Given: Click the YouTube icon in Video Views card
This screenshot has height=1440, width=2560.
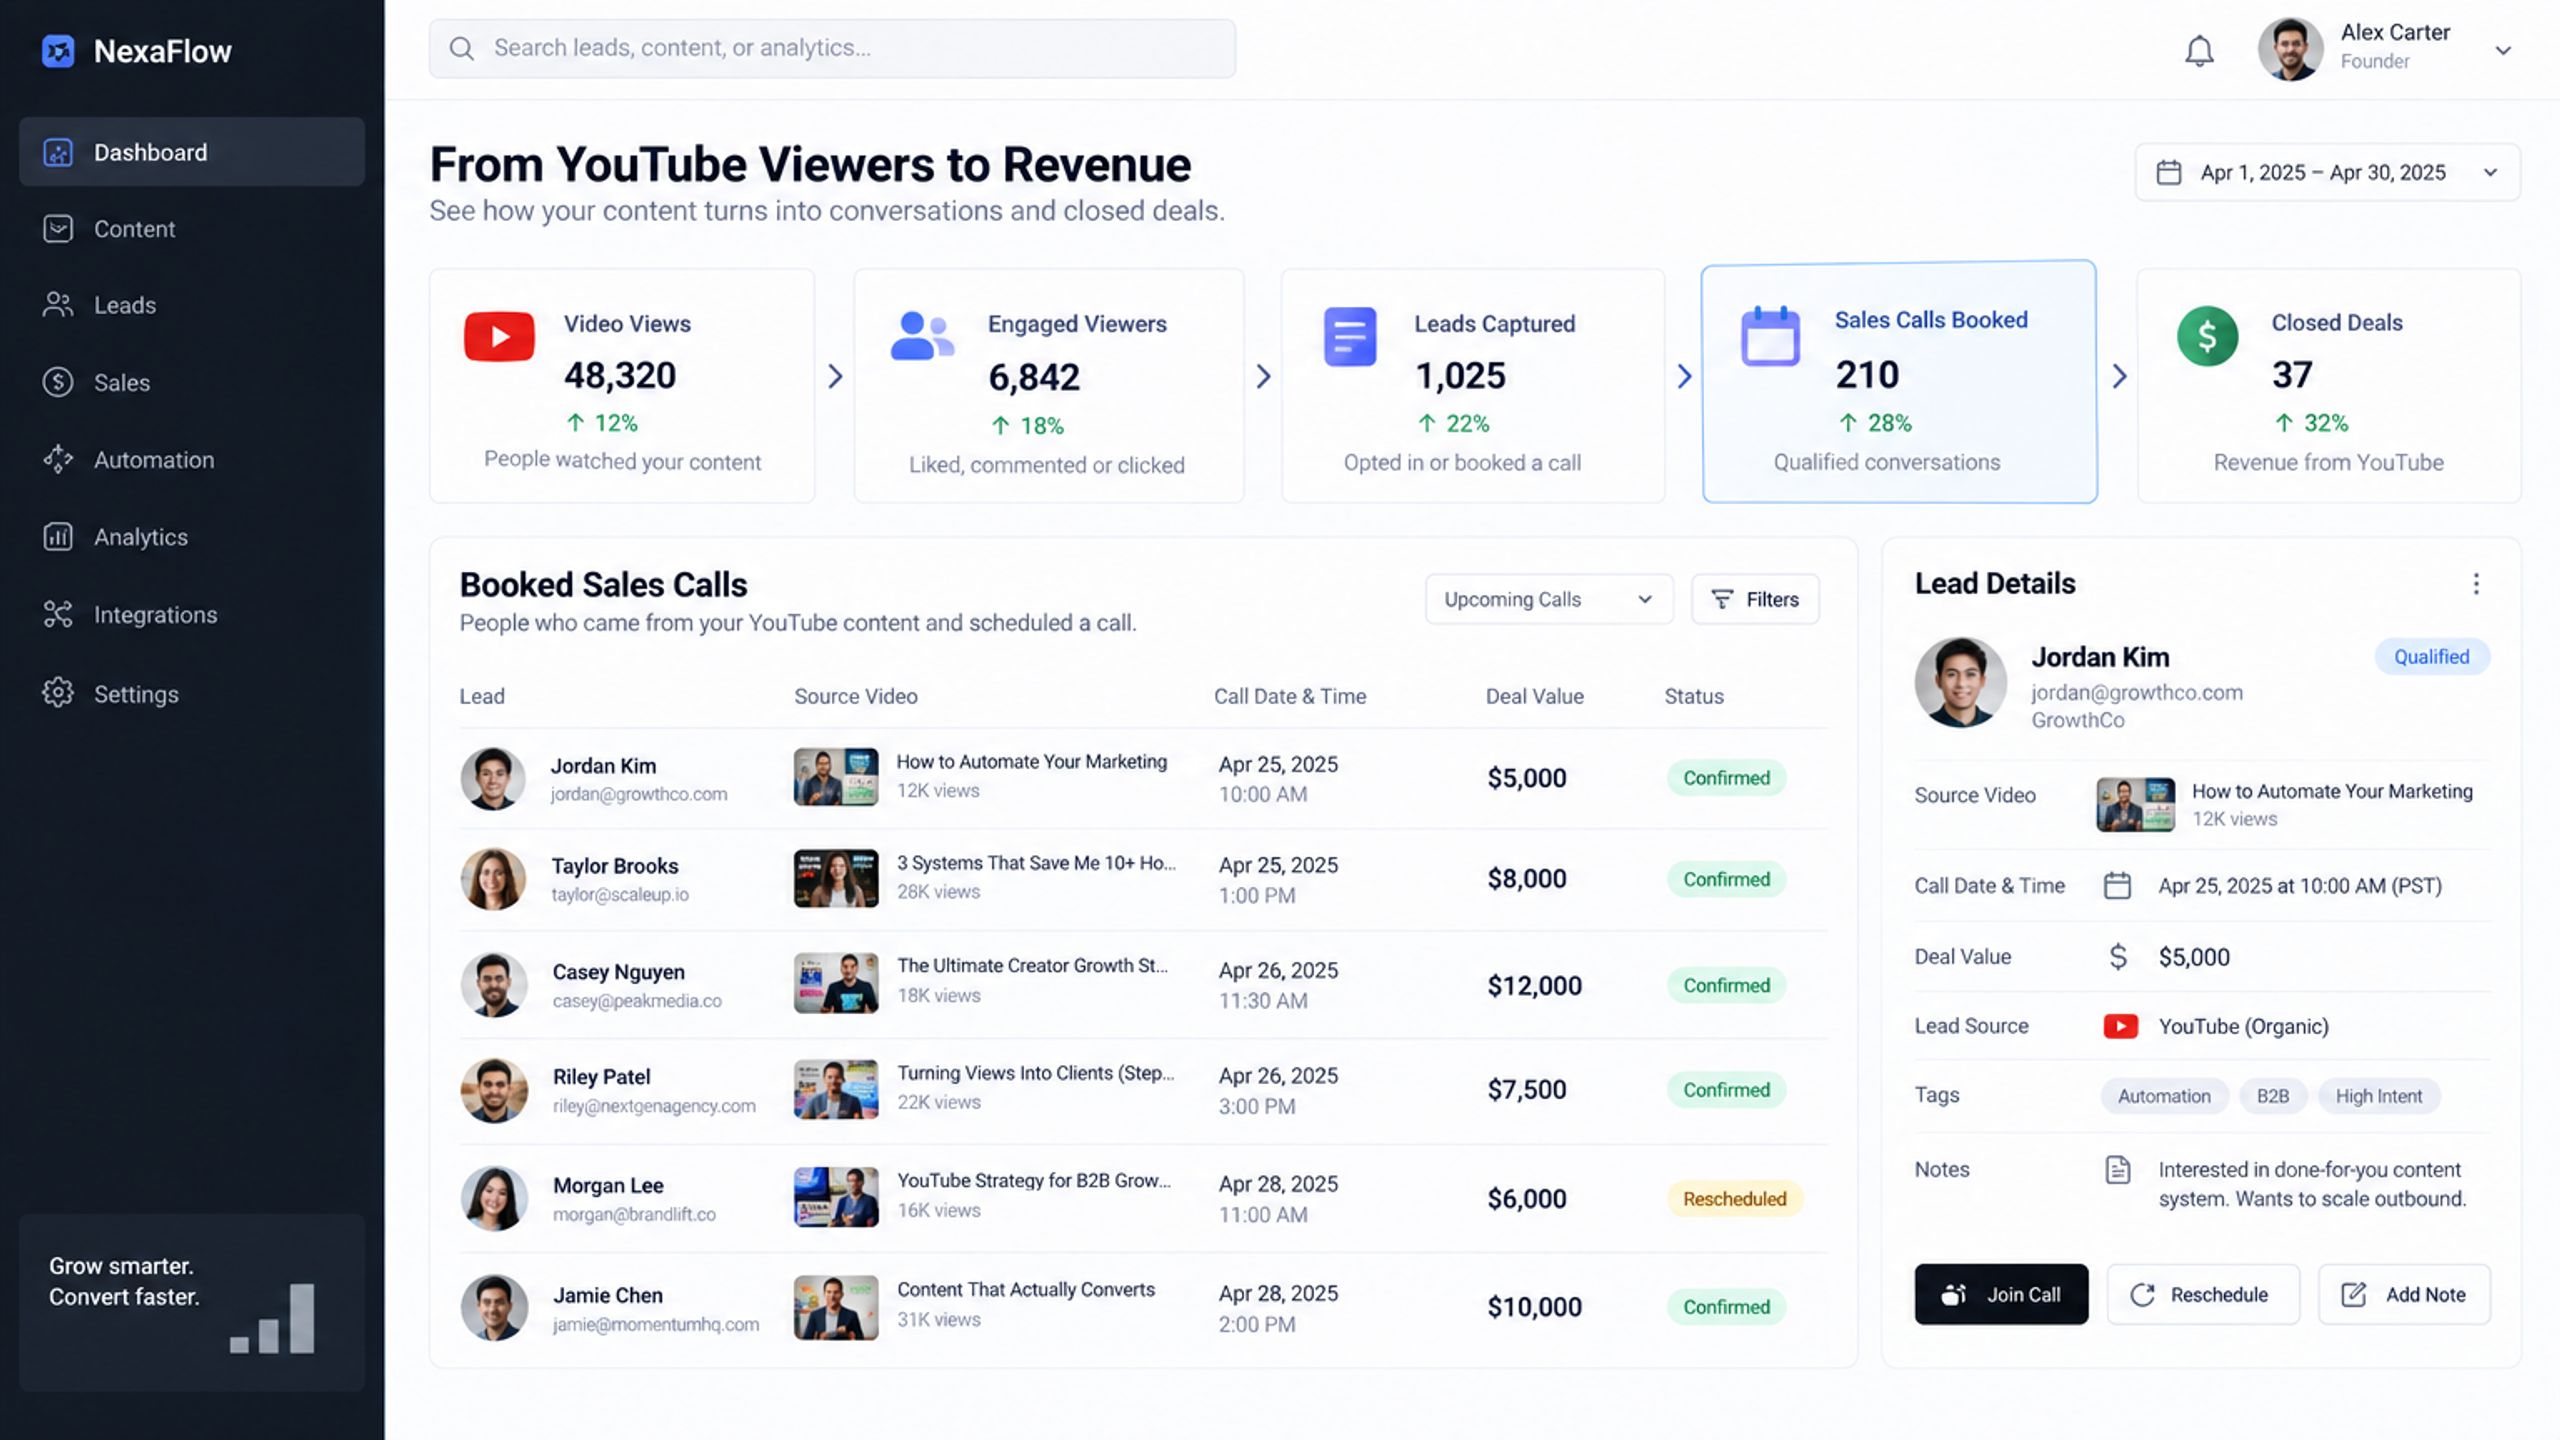Looking at the screenshot, I should (x=499, y=336).
